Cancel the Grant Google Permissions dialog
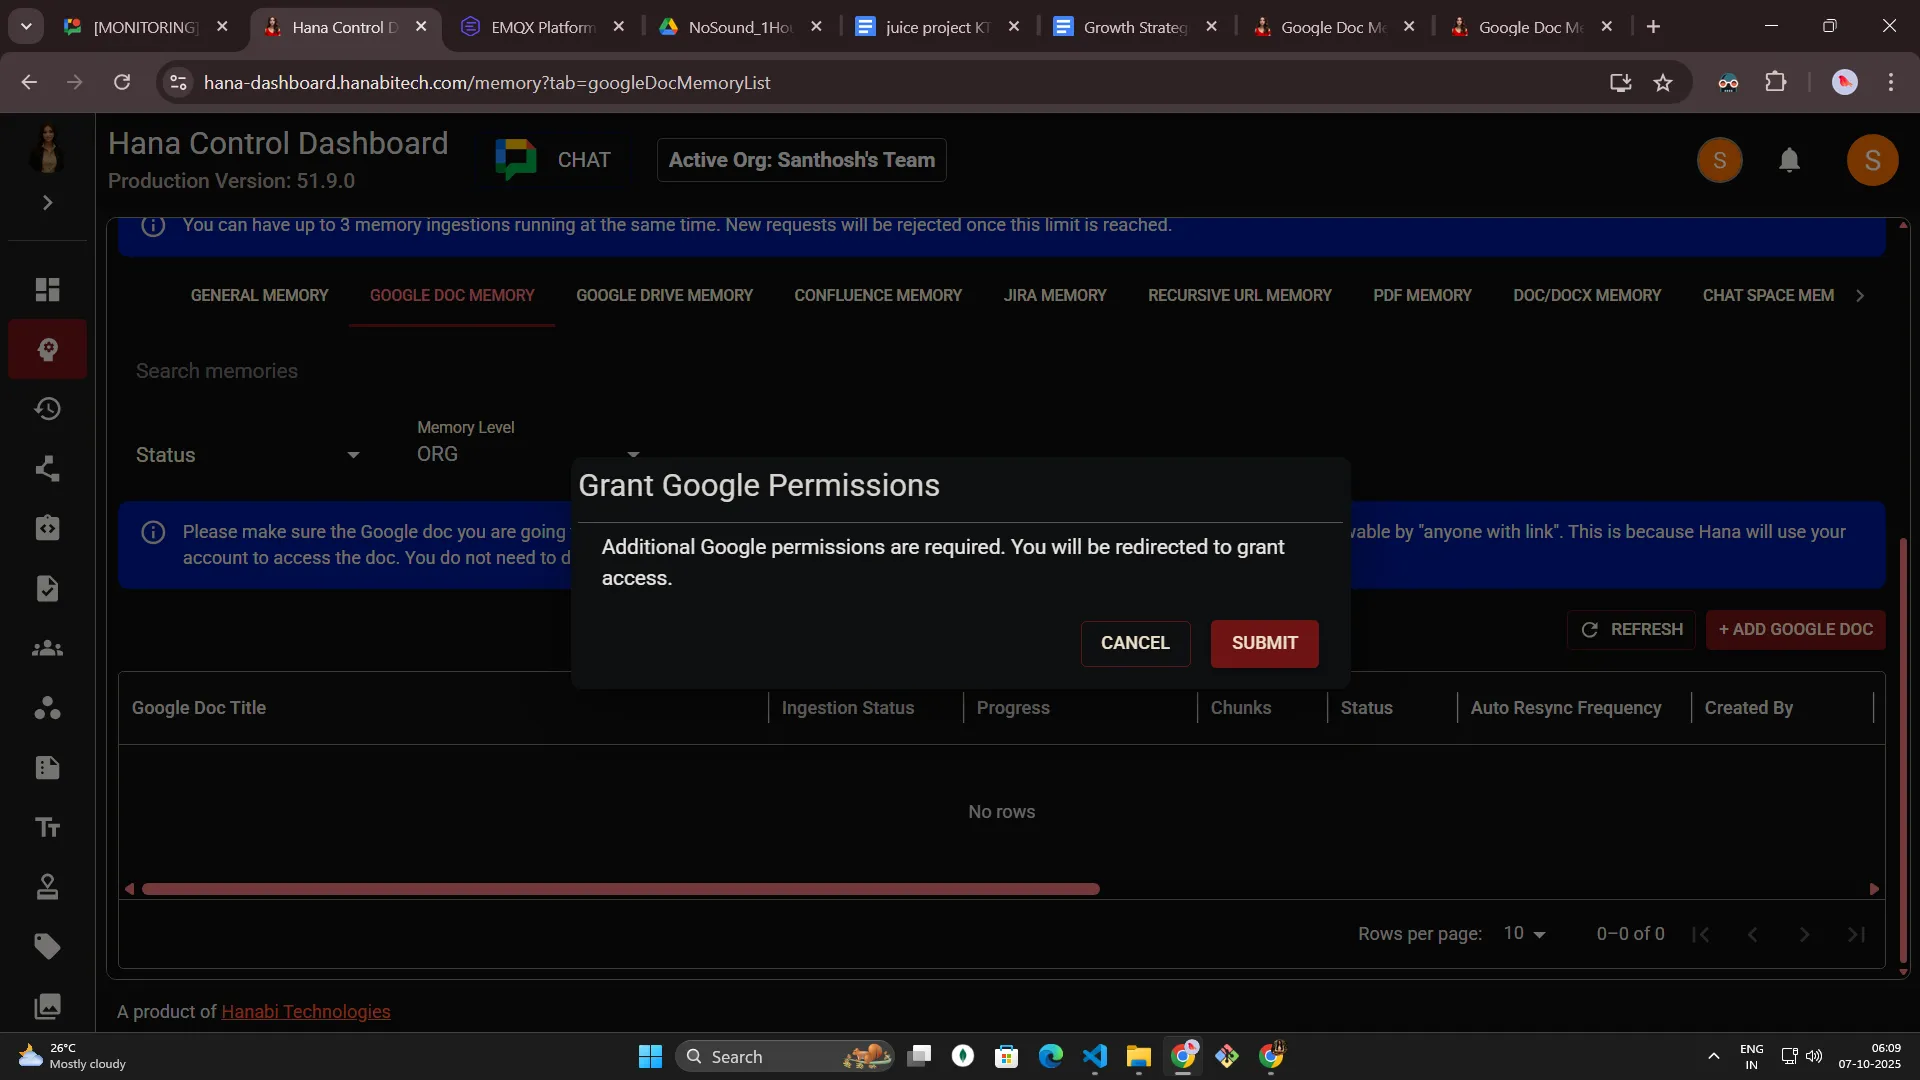1920x1080 pixels. (x=1135, y=643)
